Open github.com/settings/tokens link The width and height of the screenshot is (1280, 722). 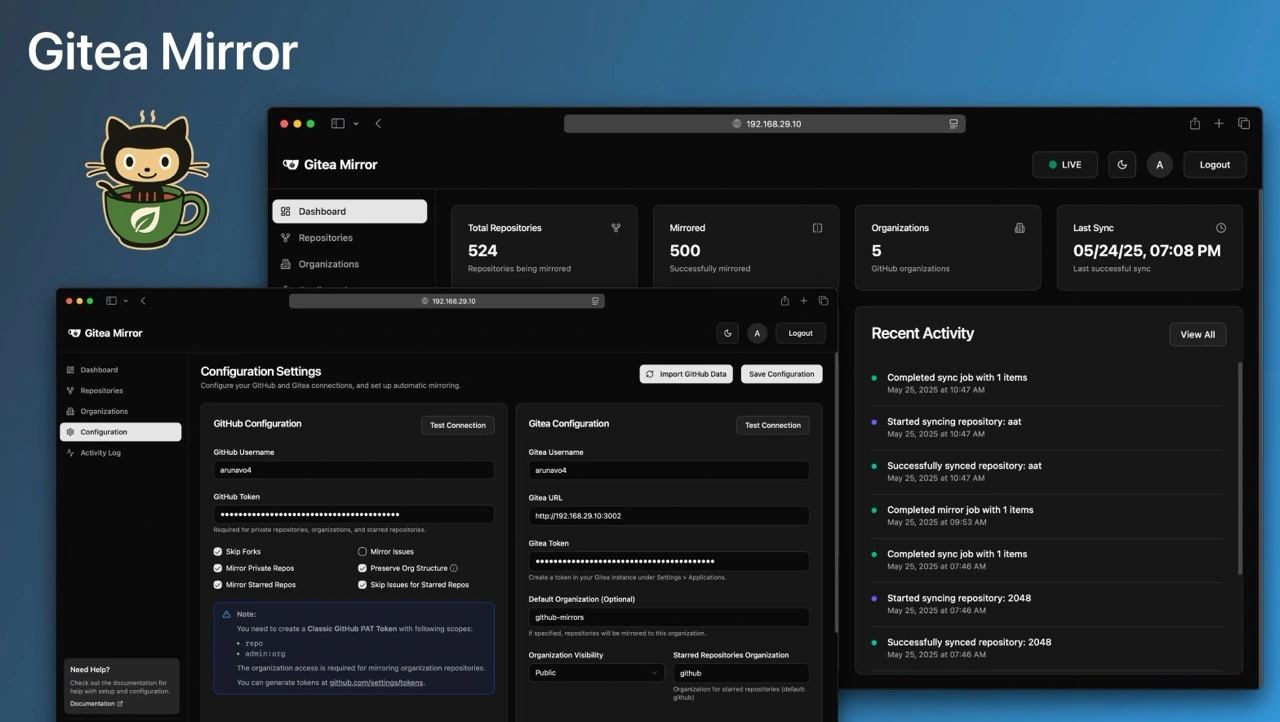pyautogui.click(x=376, y=682)
